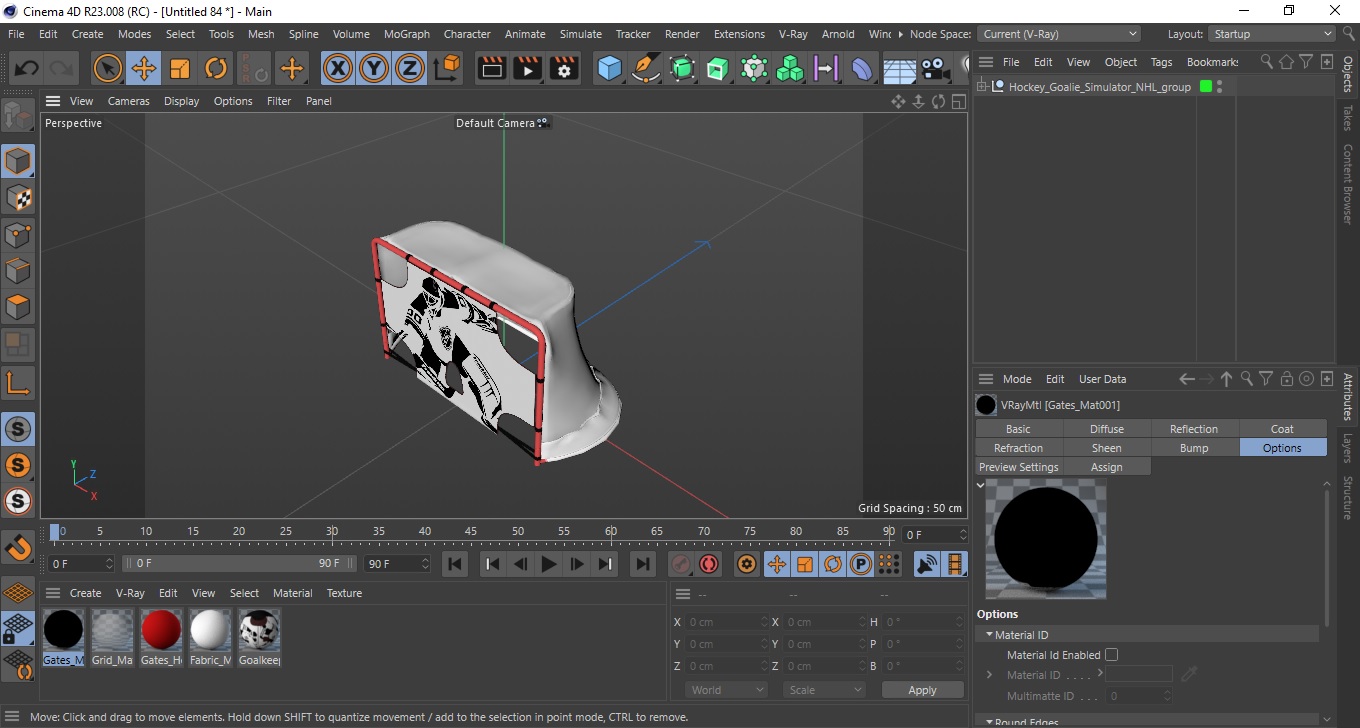Open the World coordinate dropdown
Image resolution: width=1360 pixels, height=728 pixels.
(727, 690)
